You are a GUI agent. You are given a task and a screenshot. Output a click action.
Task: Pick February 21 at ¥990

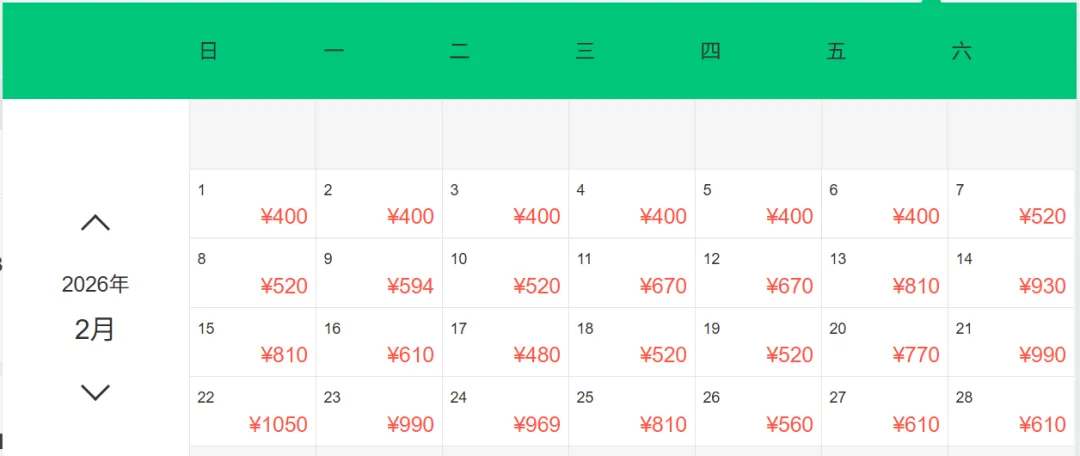click(x=1011, y=342)
